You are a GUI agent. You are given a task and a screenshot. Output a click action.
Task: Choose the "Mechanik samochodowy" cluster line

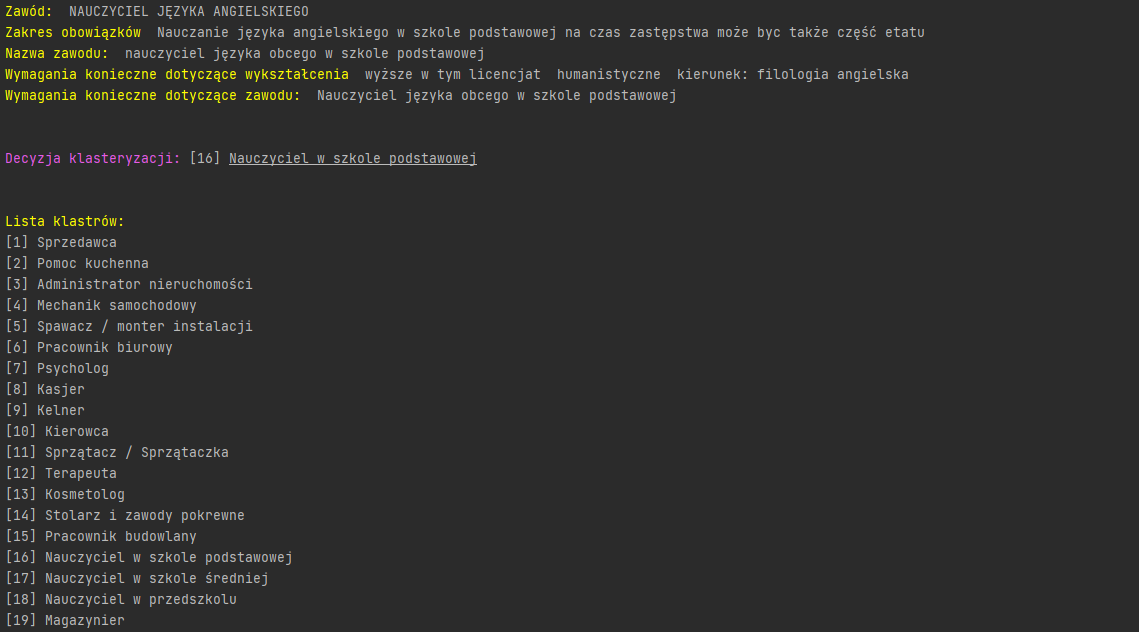pyautogui.click(x=116, y=306)
